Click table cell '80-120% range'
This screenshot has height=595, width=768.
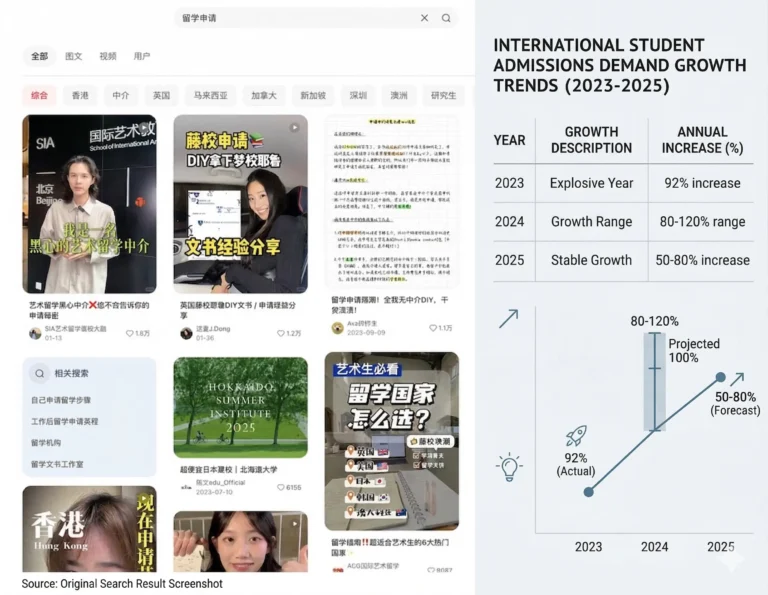702,222
